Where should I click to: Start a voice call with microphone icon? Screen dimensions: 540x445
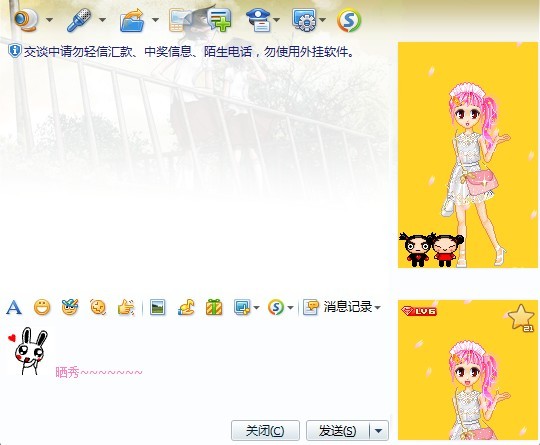(80, 20)
